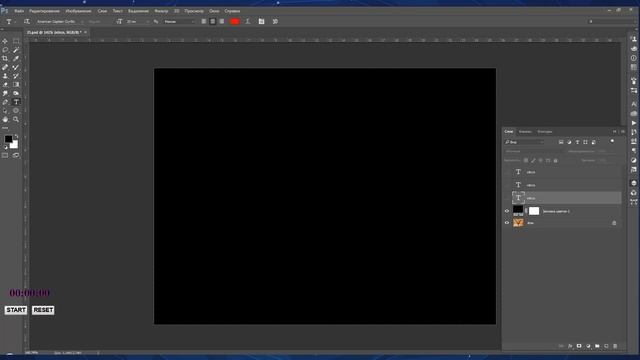Open the layer filter kind dropdown

524,142
